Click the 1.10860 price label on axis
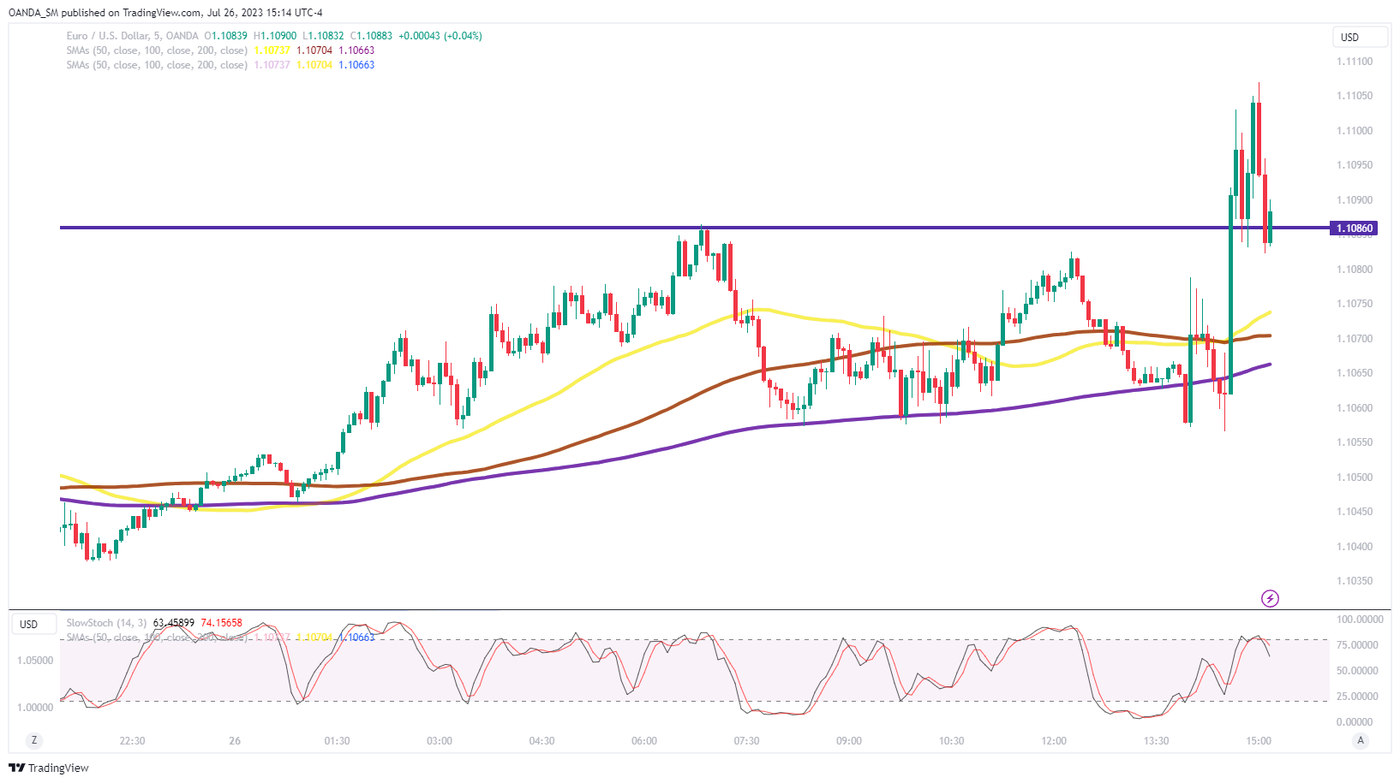 (x=1354, y=229)
